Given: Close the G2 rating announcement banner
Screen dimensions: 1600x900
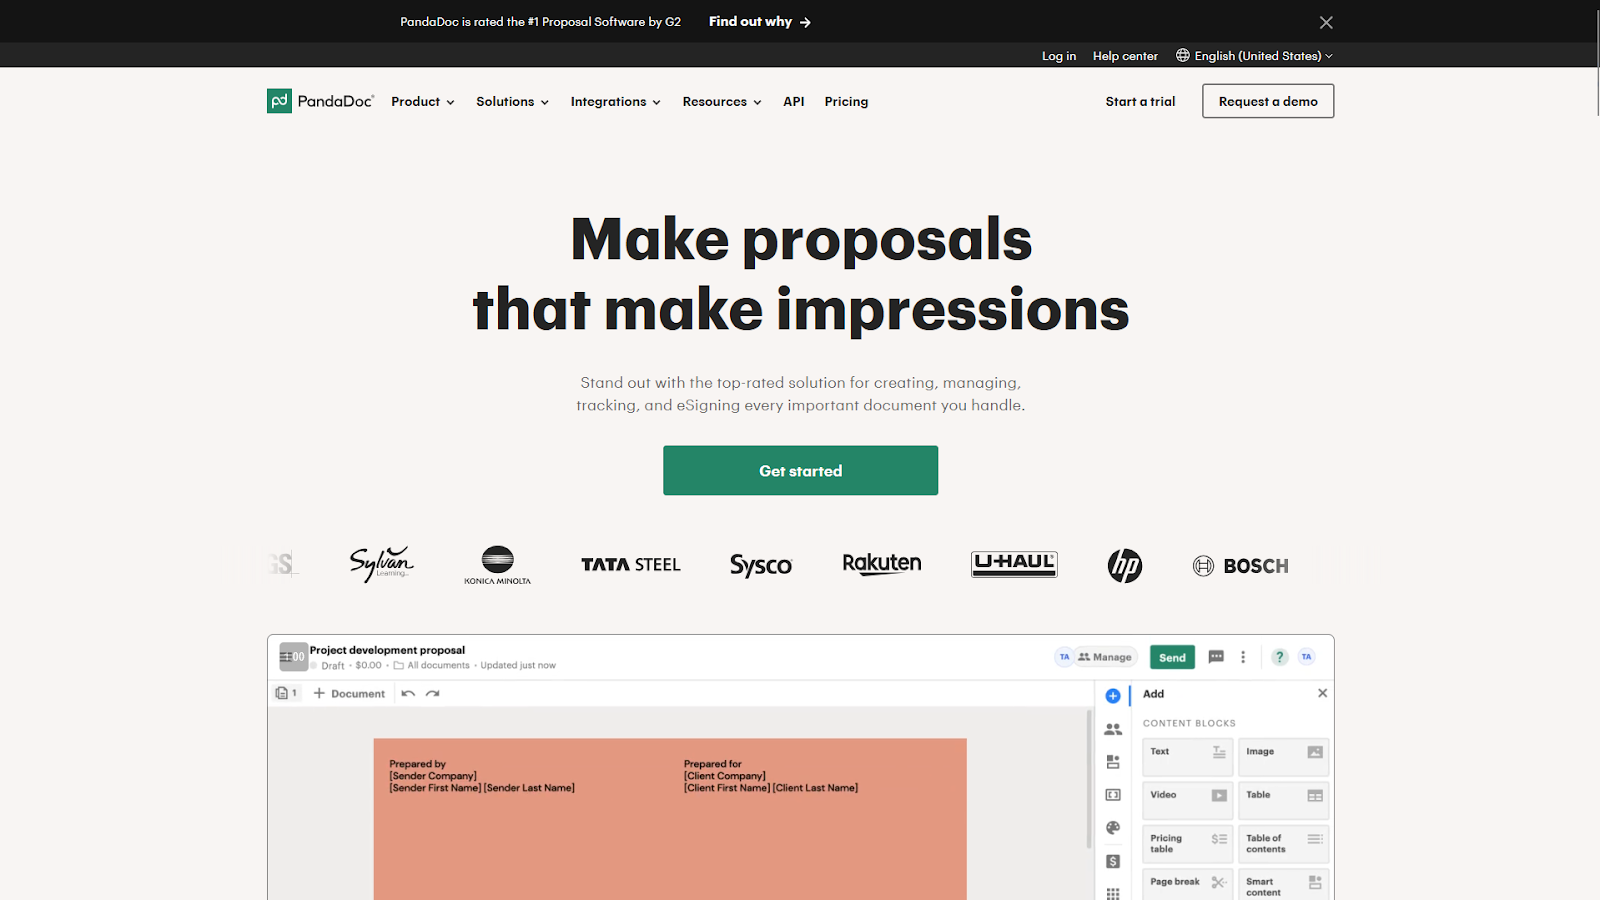Looking at the screenshot, I should point(1326,22).
